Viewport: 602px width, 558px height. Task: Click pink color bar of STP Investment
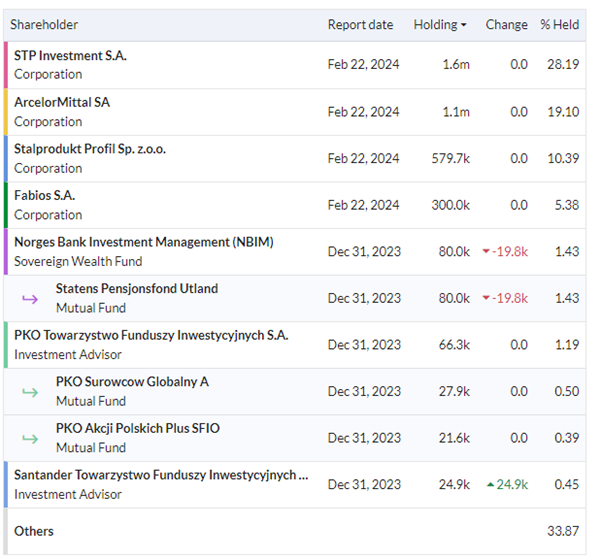pos(6,65)
